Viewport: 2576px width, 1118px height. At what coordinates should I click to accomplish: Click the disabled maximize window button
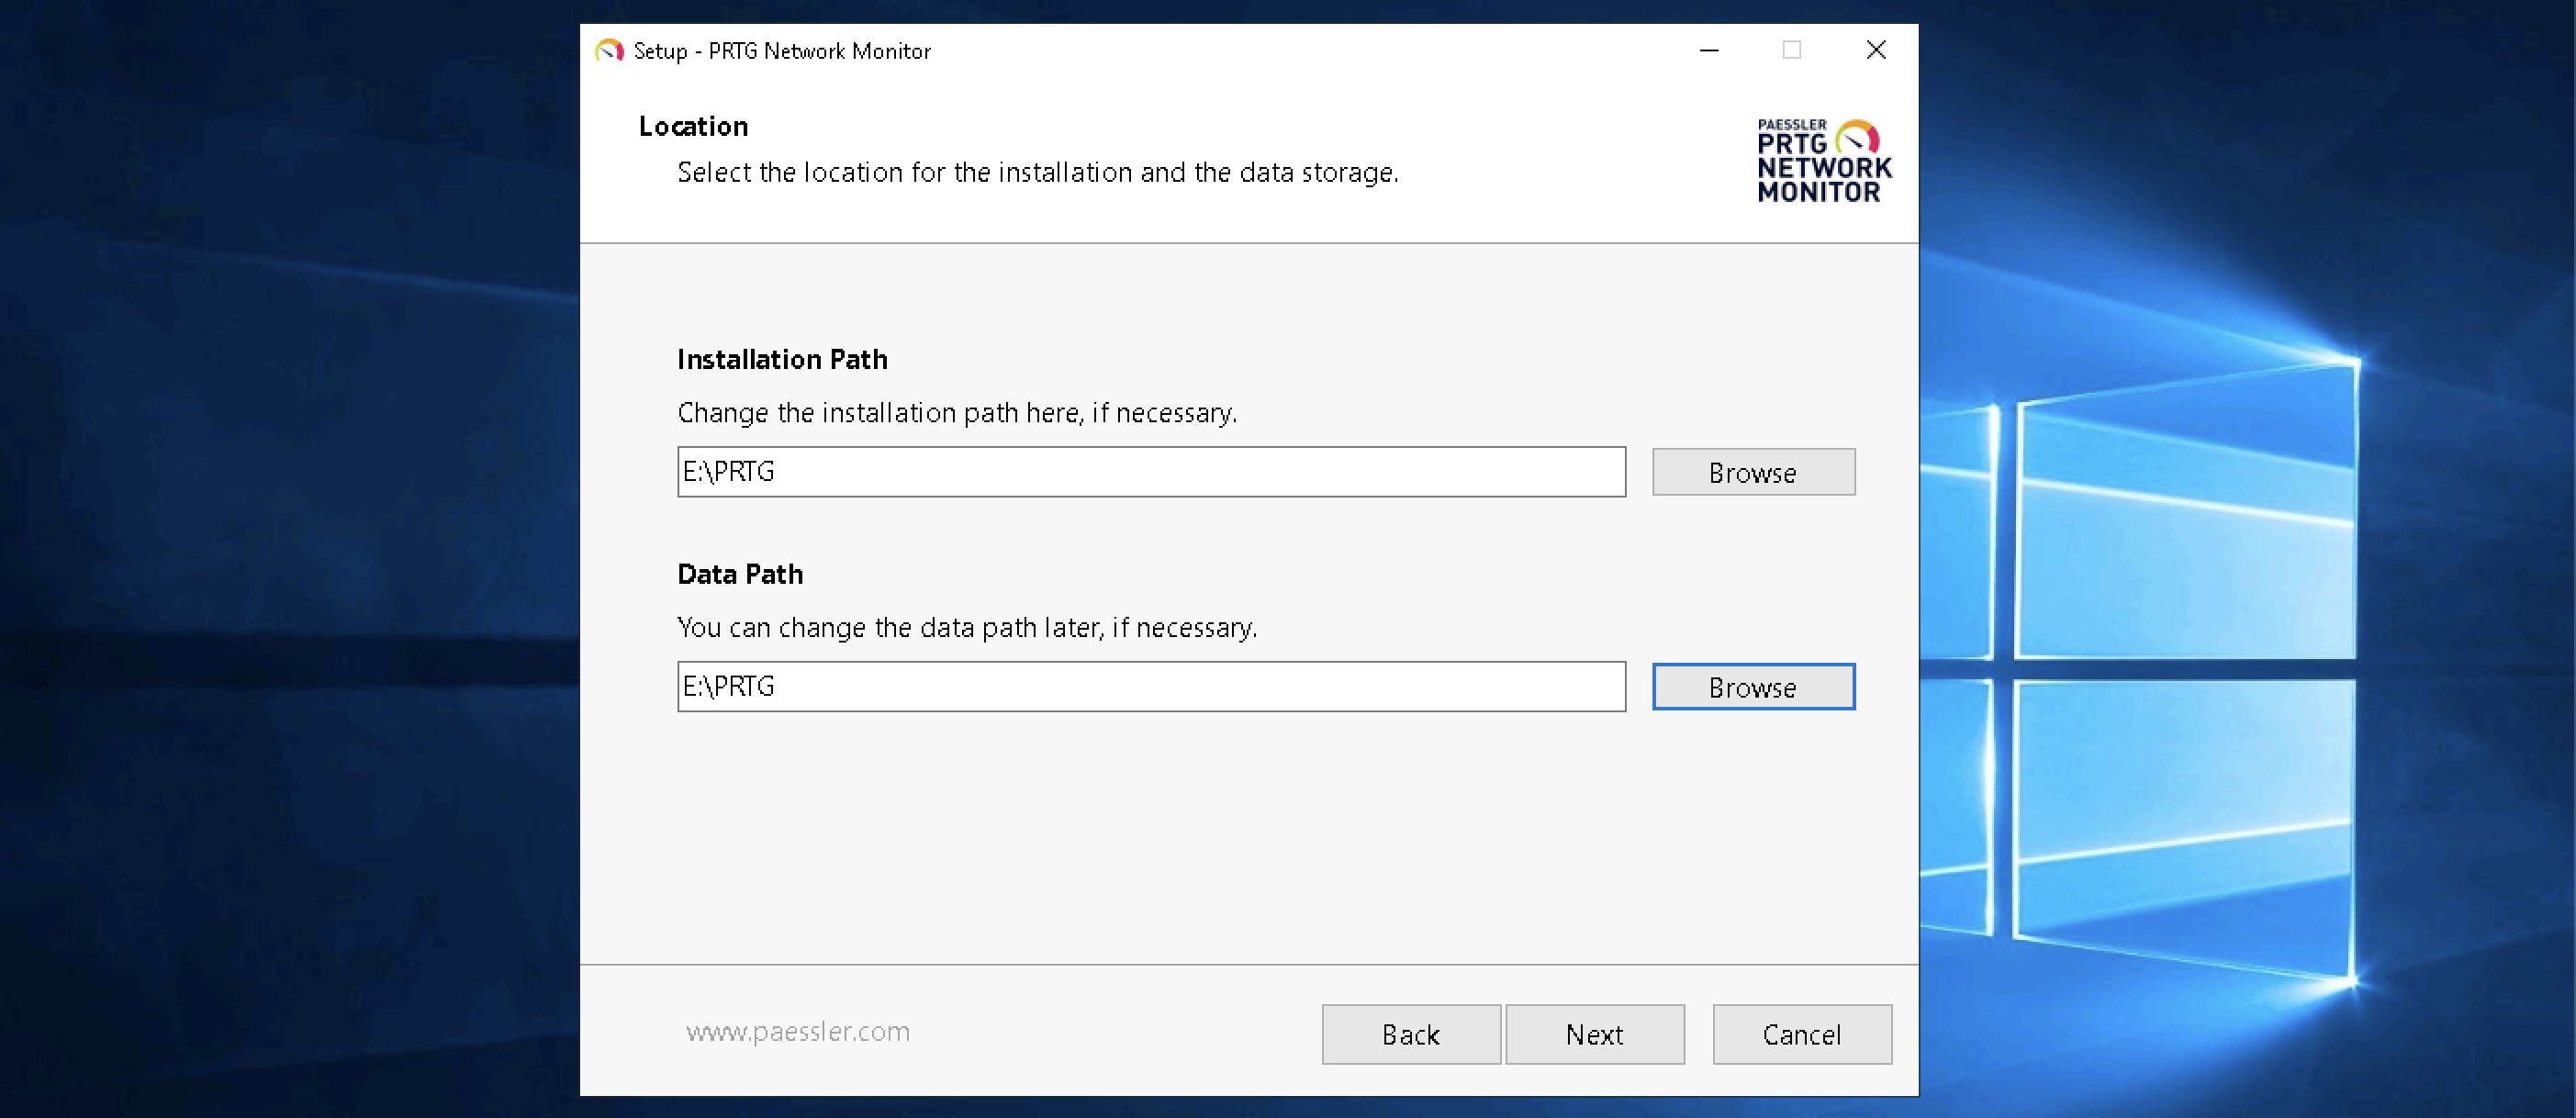tap(1791, 50)
